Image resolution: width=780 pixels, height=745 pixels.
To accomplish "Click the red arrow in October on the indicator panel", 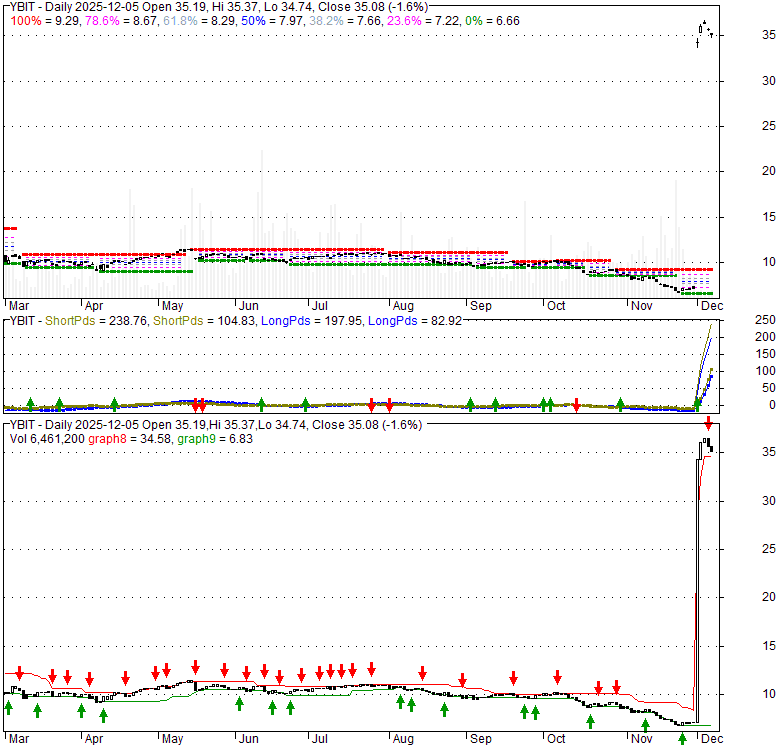I will 576,405.
